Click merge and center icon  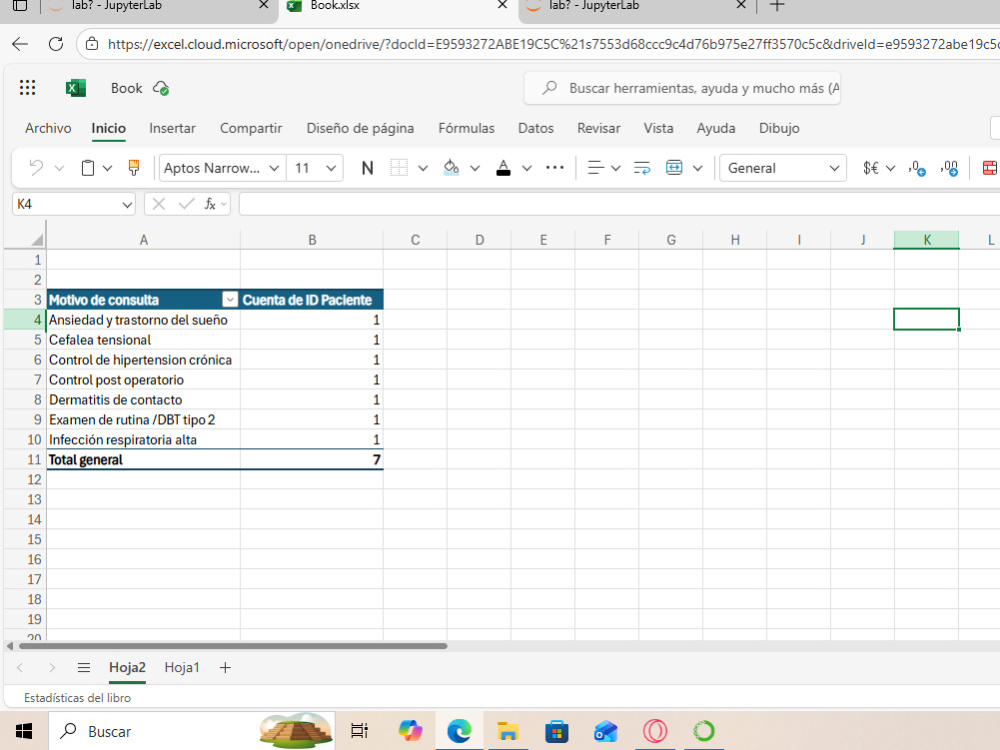(x=674, y=168)
